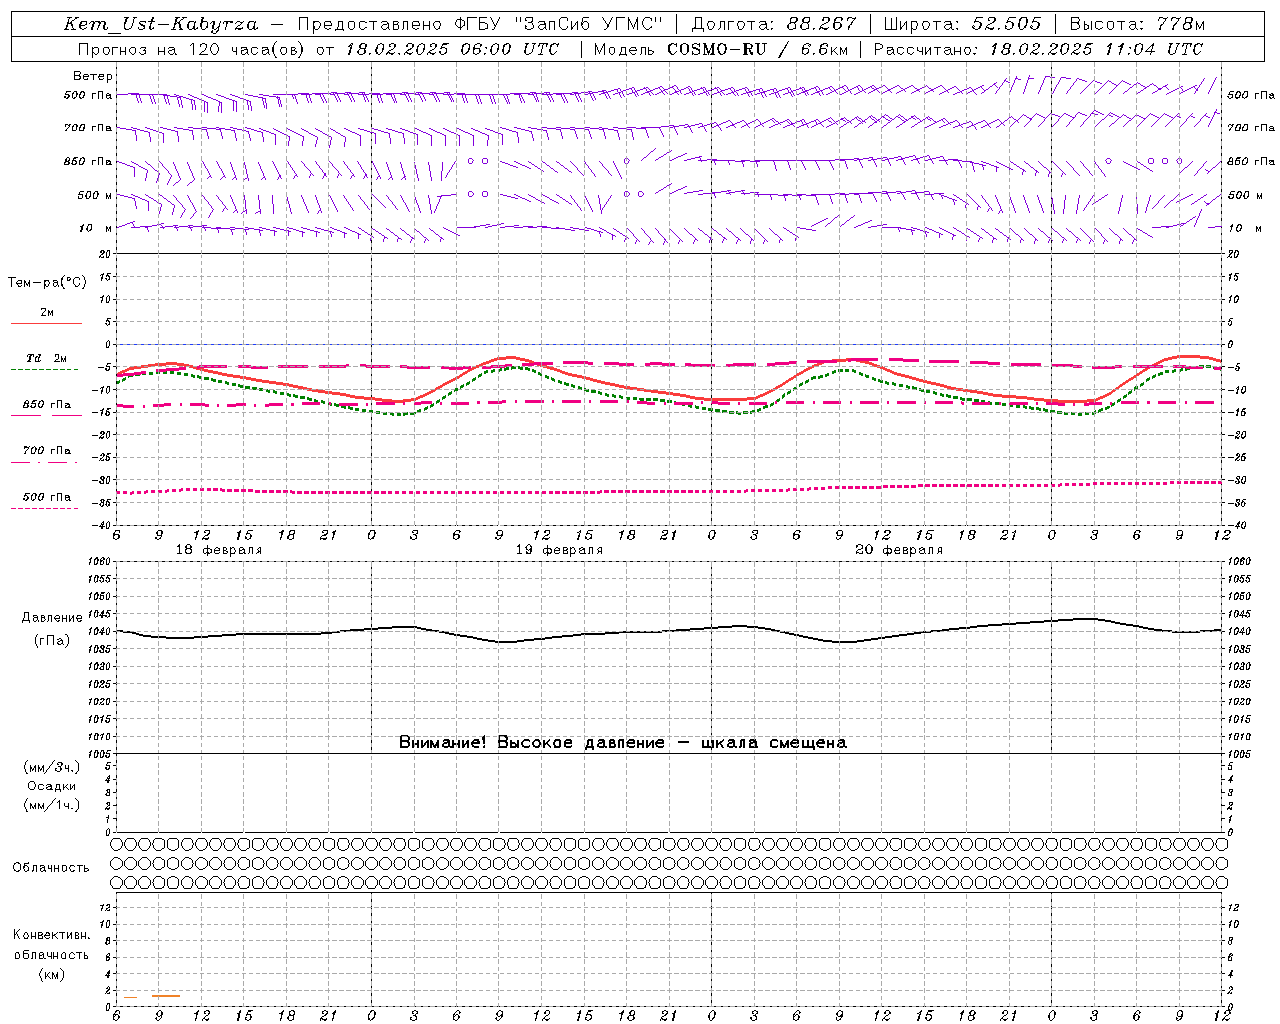
Task: Click the Осадки precipitation label
Action: click(x=52, y=786)
